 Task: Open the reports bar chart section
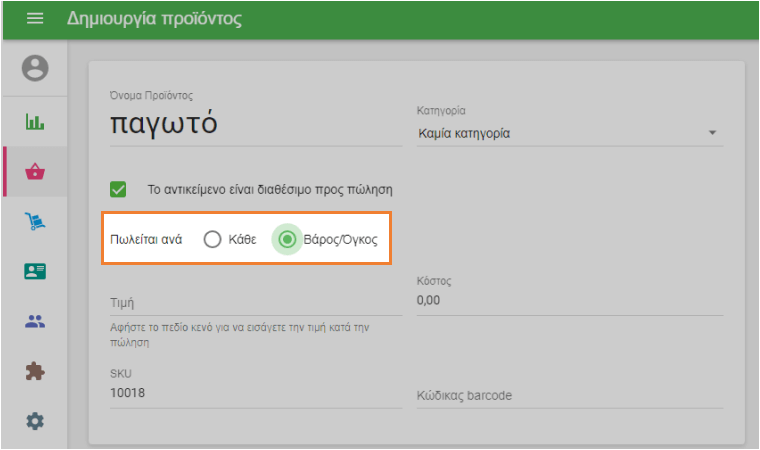(x=35, y=121)
